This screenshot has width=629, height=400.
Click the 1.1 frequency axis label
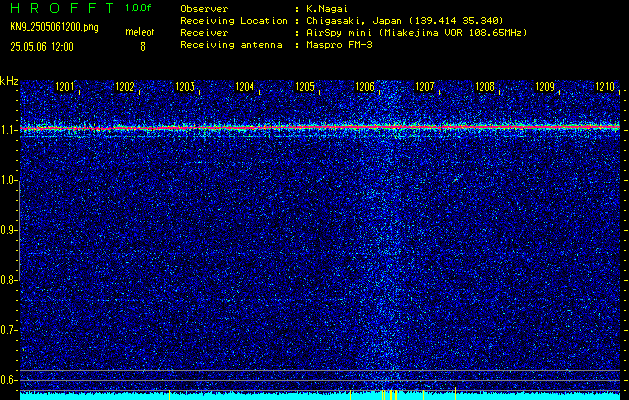(8, 130)
